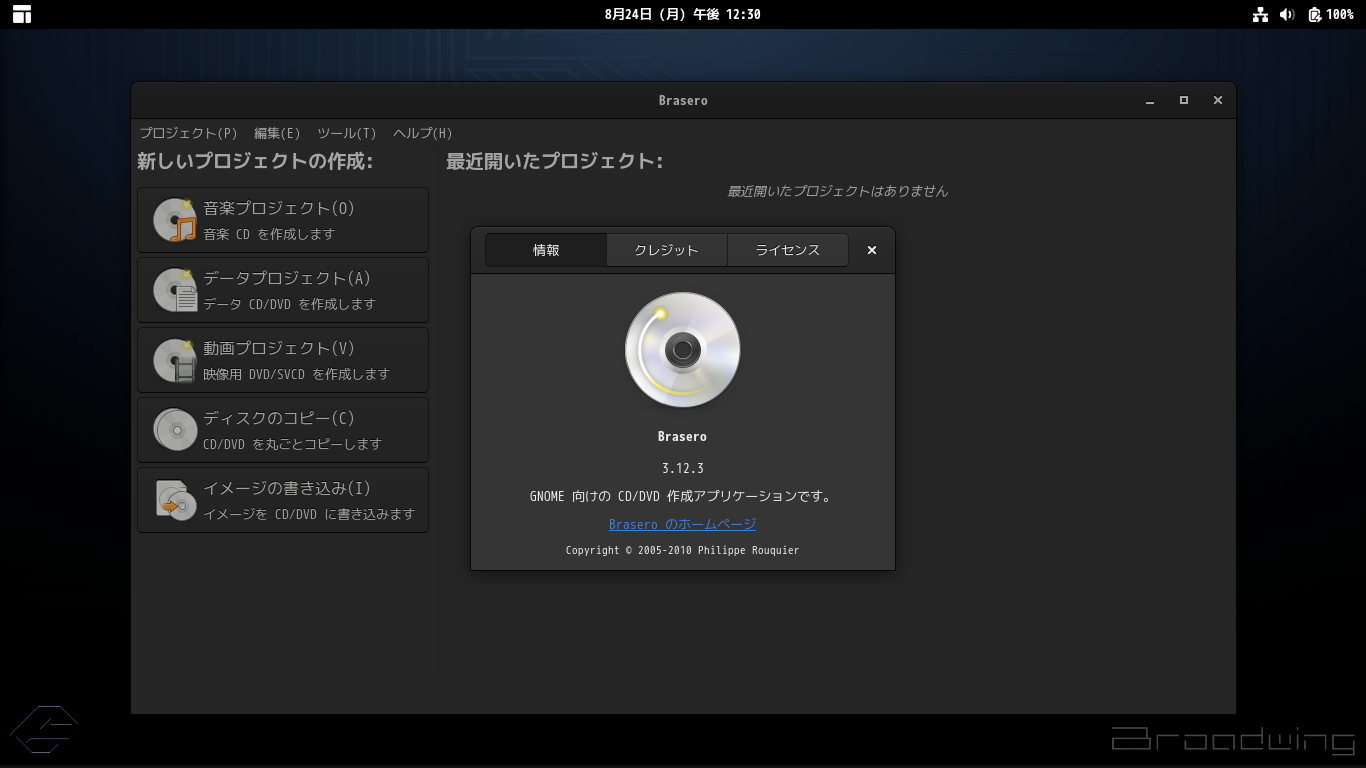
Task: Click the image burn icon for イメージの書き込み
Action: point(175,500)
